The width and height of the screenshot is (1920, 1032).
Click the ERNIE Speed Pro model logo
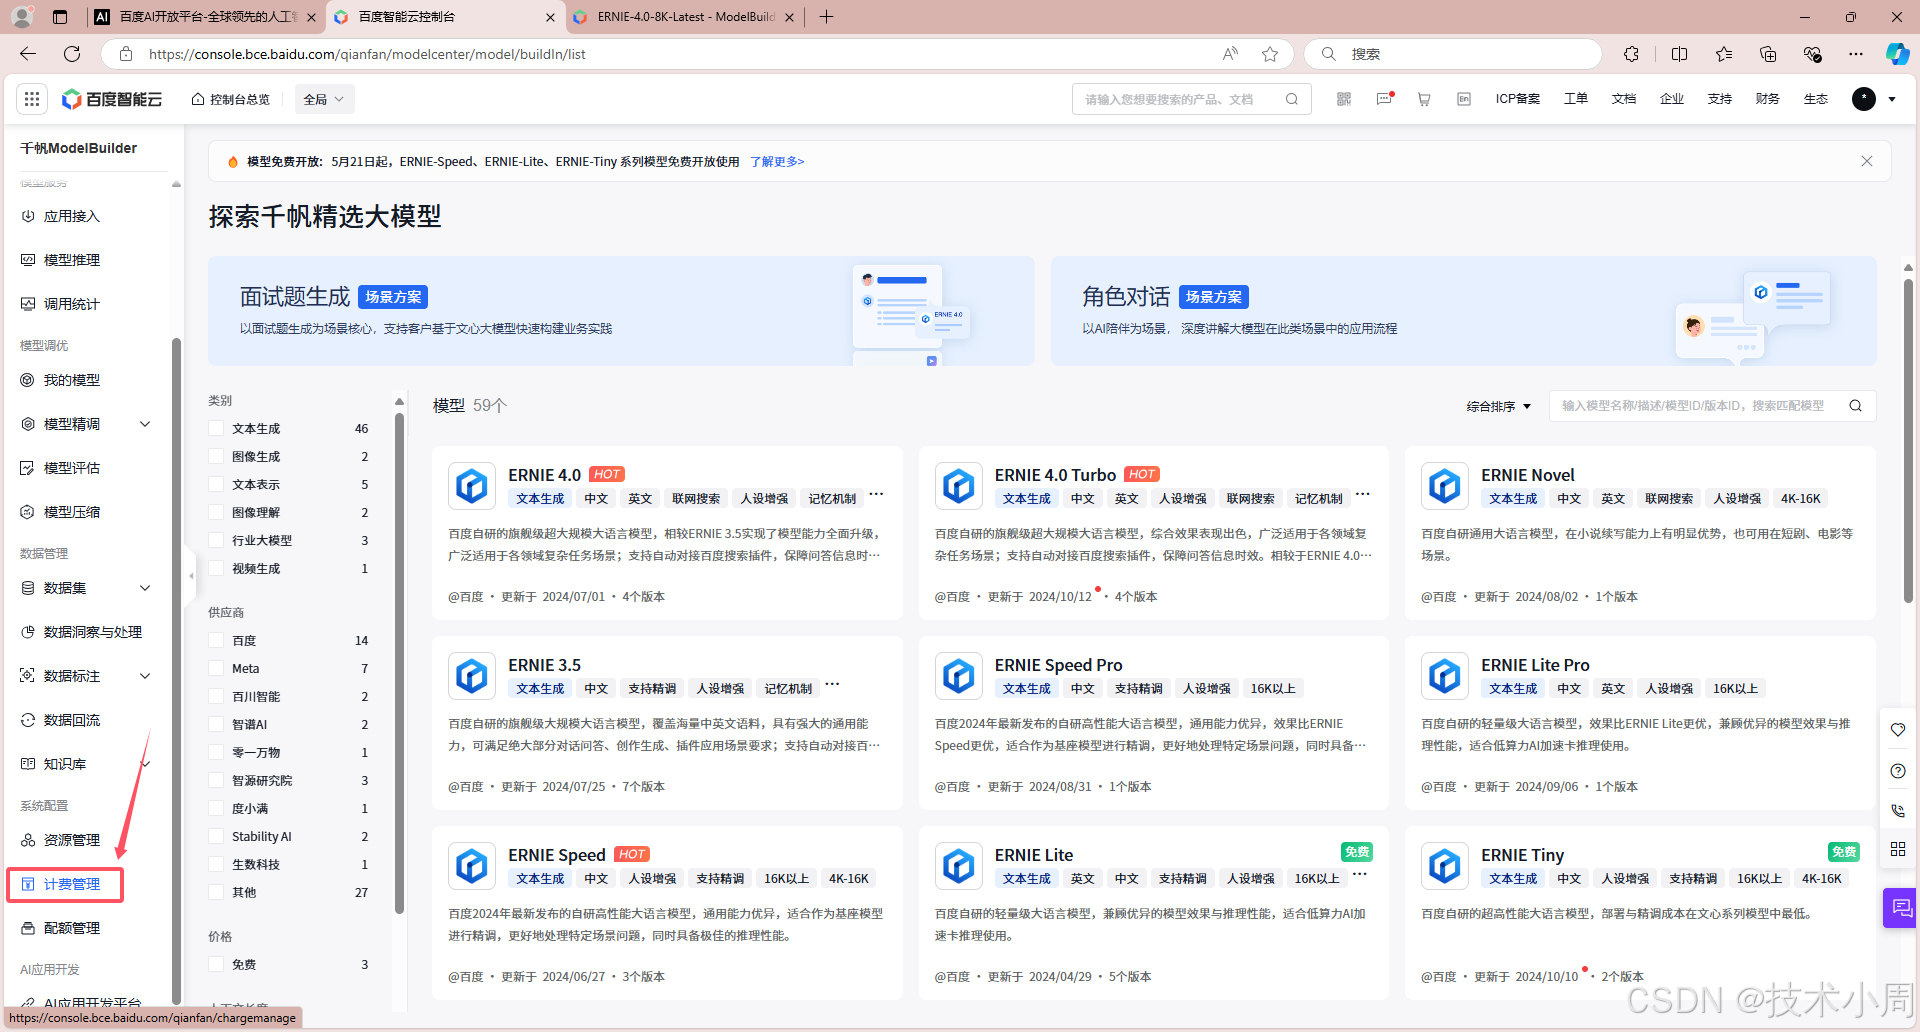[959, 677]
